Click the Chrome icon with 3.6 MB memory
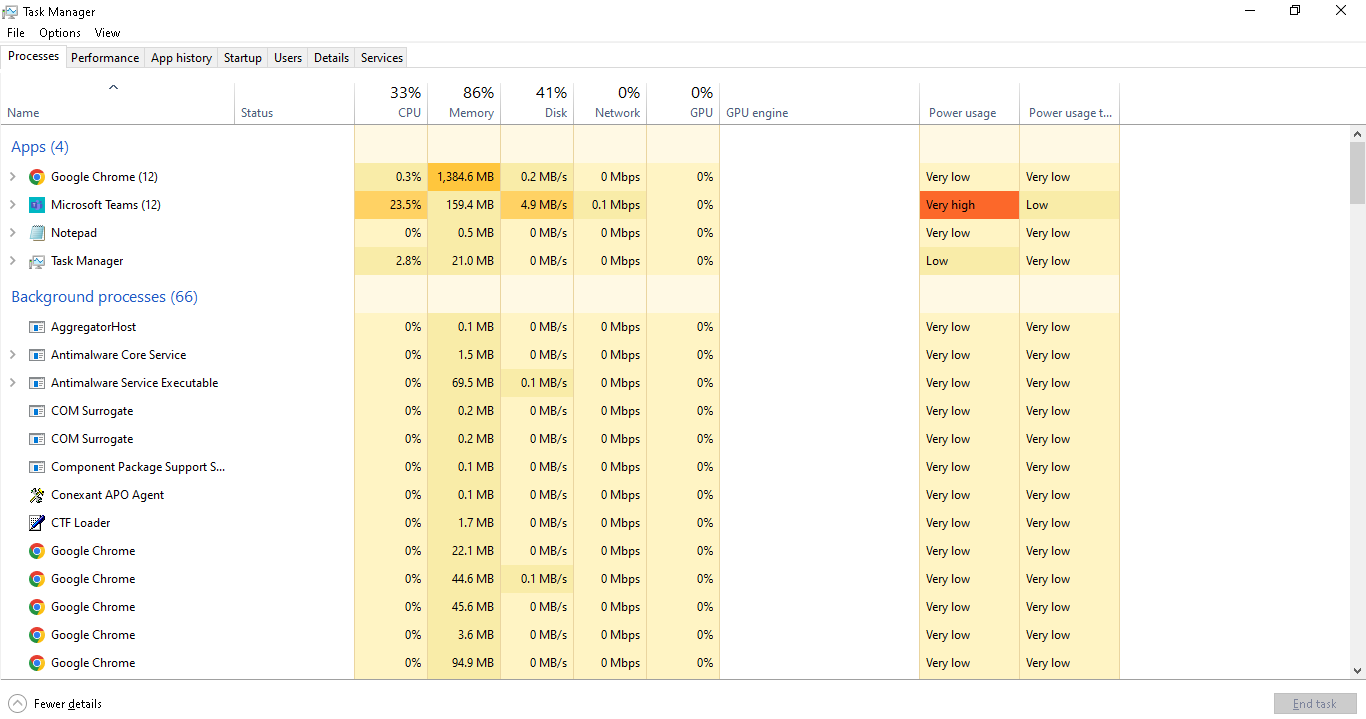The width and height of the screenshot is (1366, 719). (x=37, y=635)
